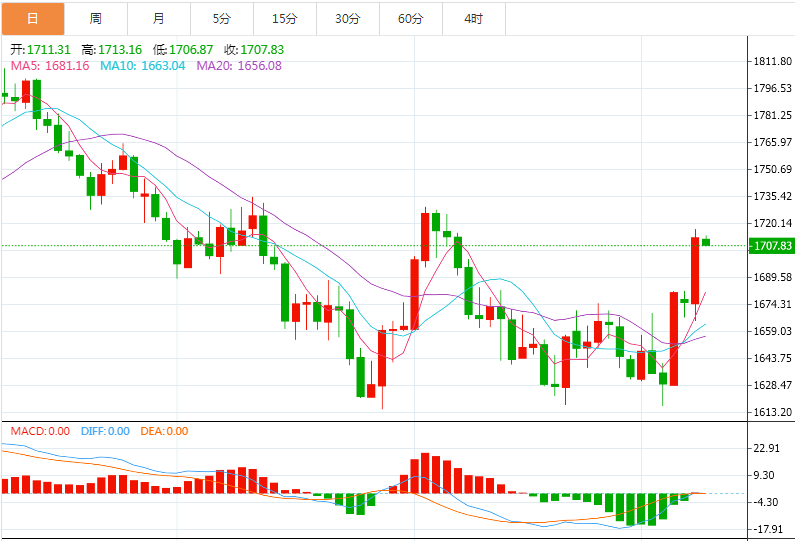The height and width of the screenshot is (541, 795).
Task: Click the low price value 1706.87
Action: click(191, 50)
